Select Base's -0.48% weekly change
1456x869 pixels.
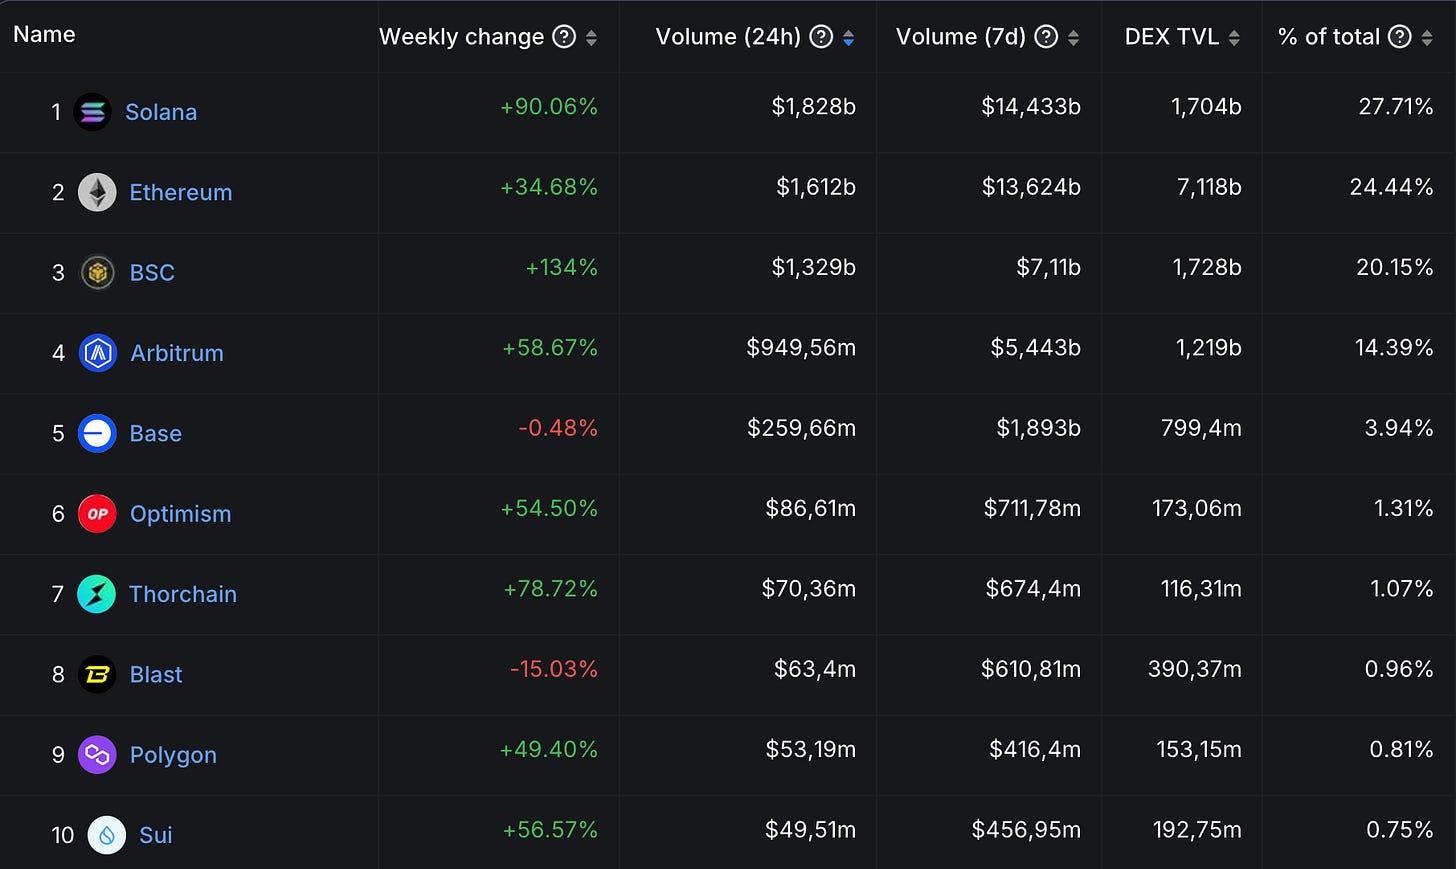point(558,428)
